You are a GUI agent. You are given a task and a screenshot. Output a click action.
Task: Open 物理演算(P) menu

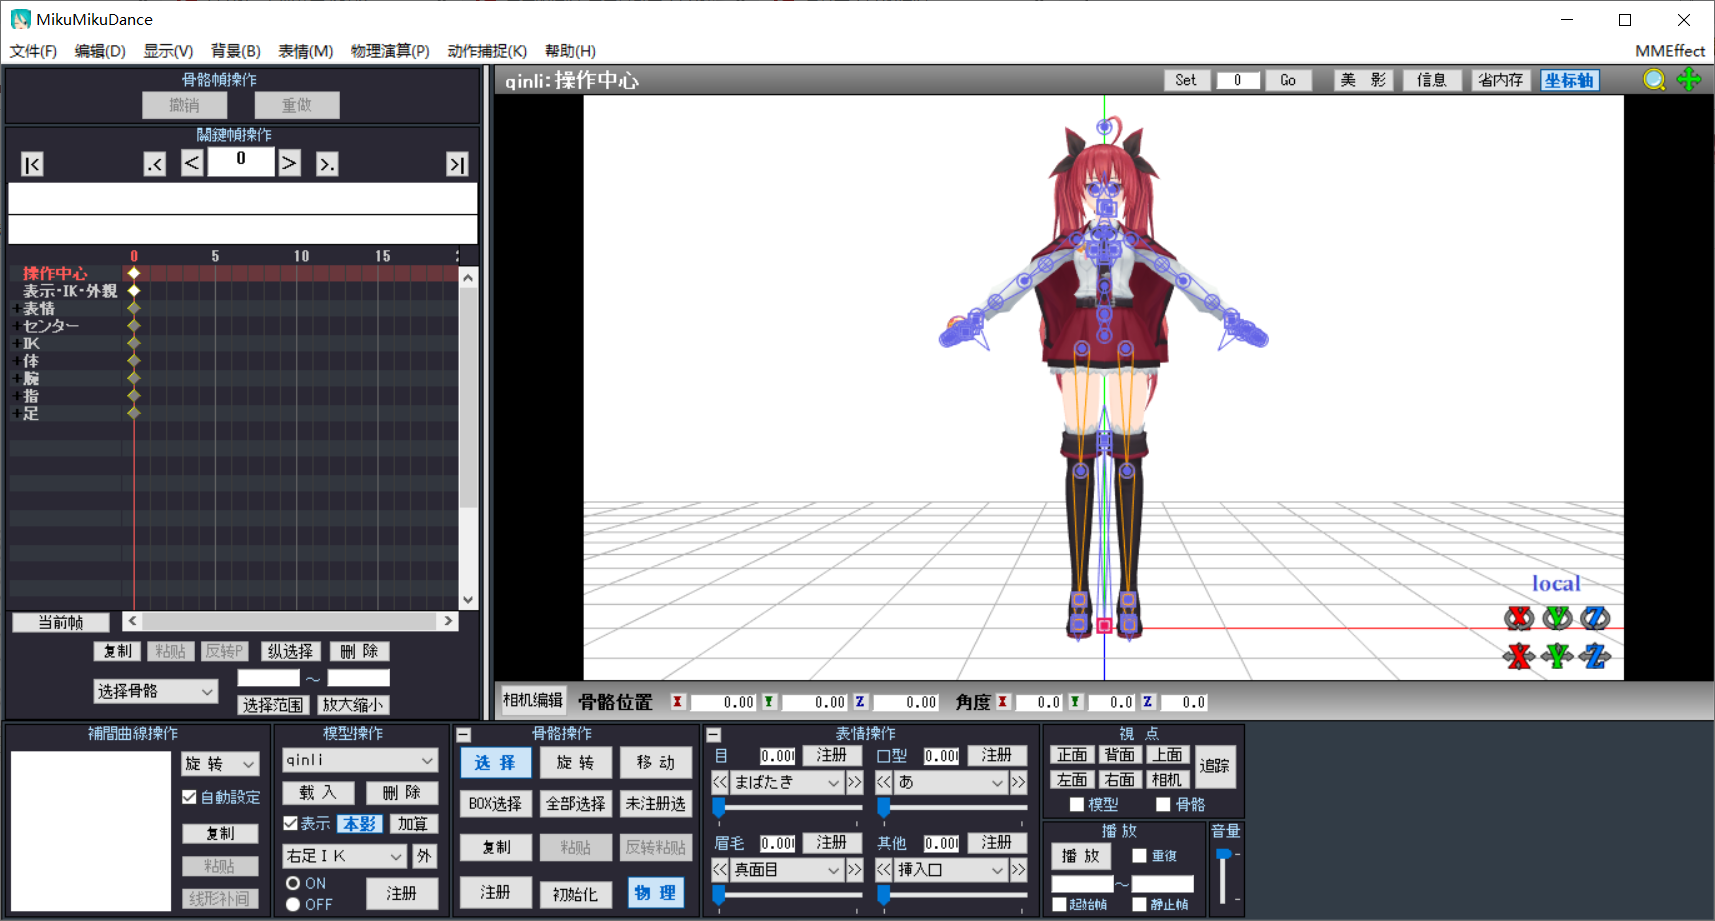point(390,51)
